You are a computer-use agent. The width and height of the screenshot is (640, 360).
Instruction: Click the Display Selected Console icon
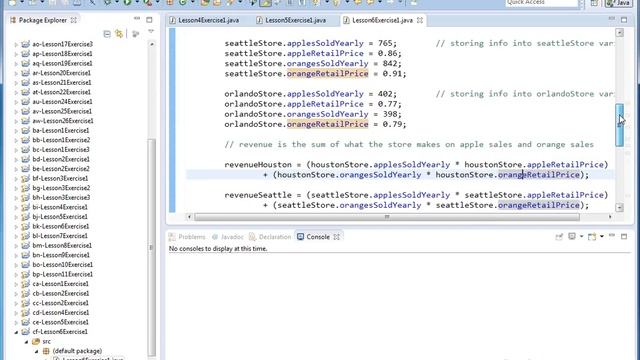572,237
